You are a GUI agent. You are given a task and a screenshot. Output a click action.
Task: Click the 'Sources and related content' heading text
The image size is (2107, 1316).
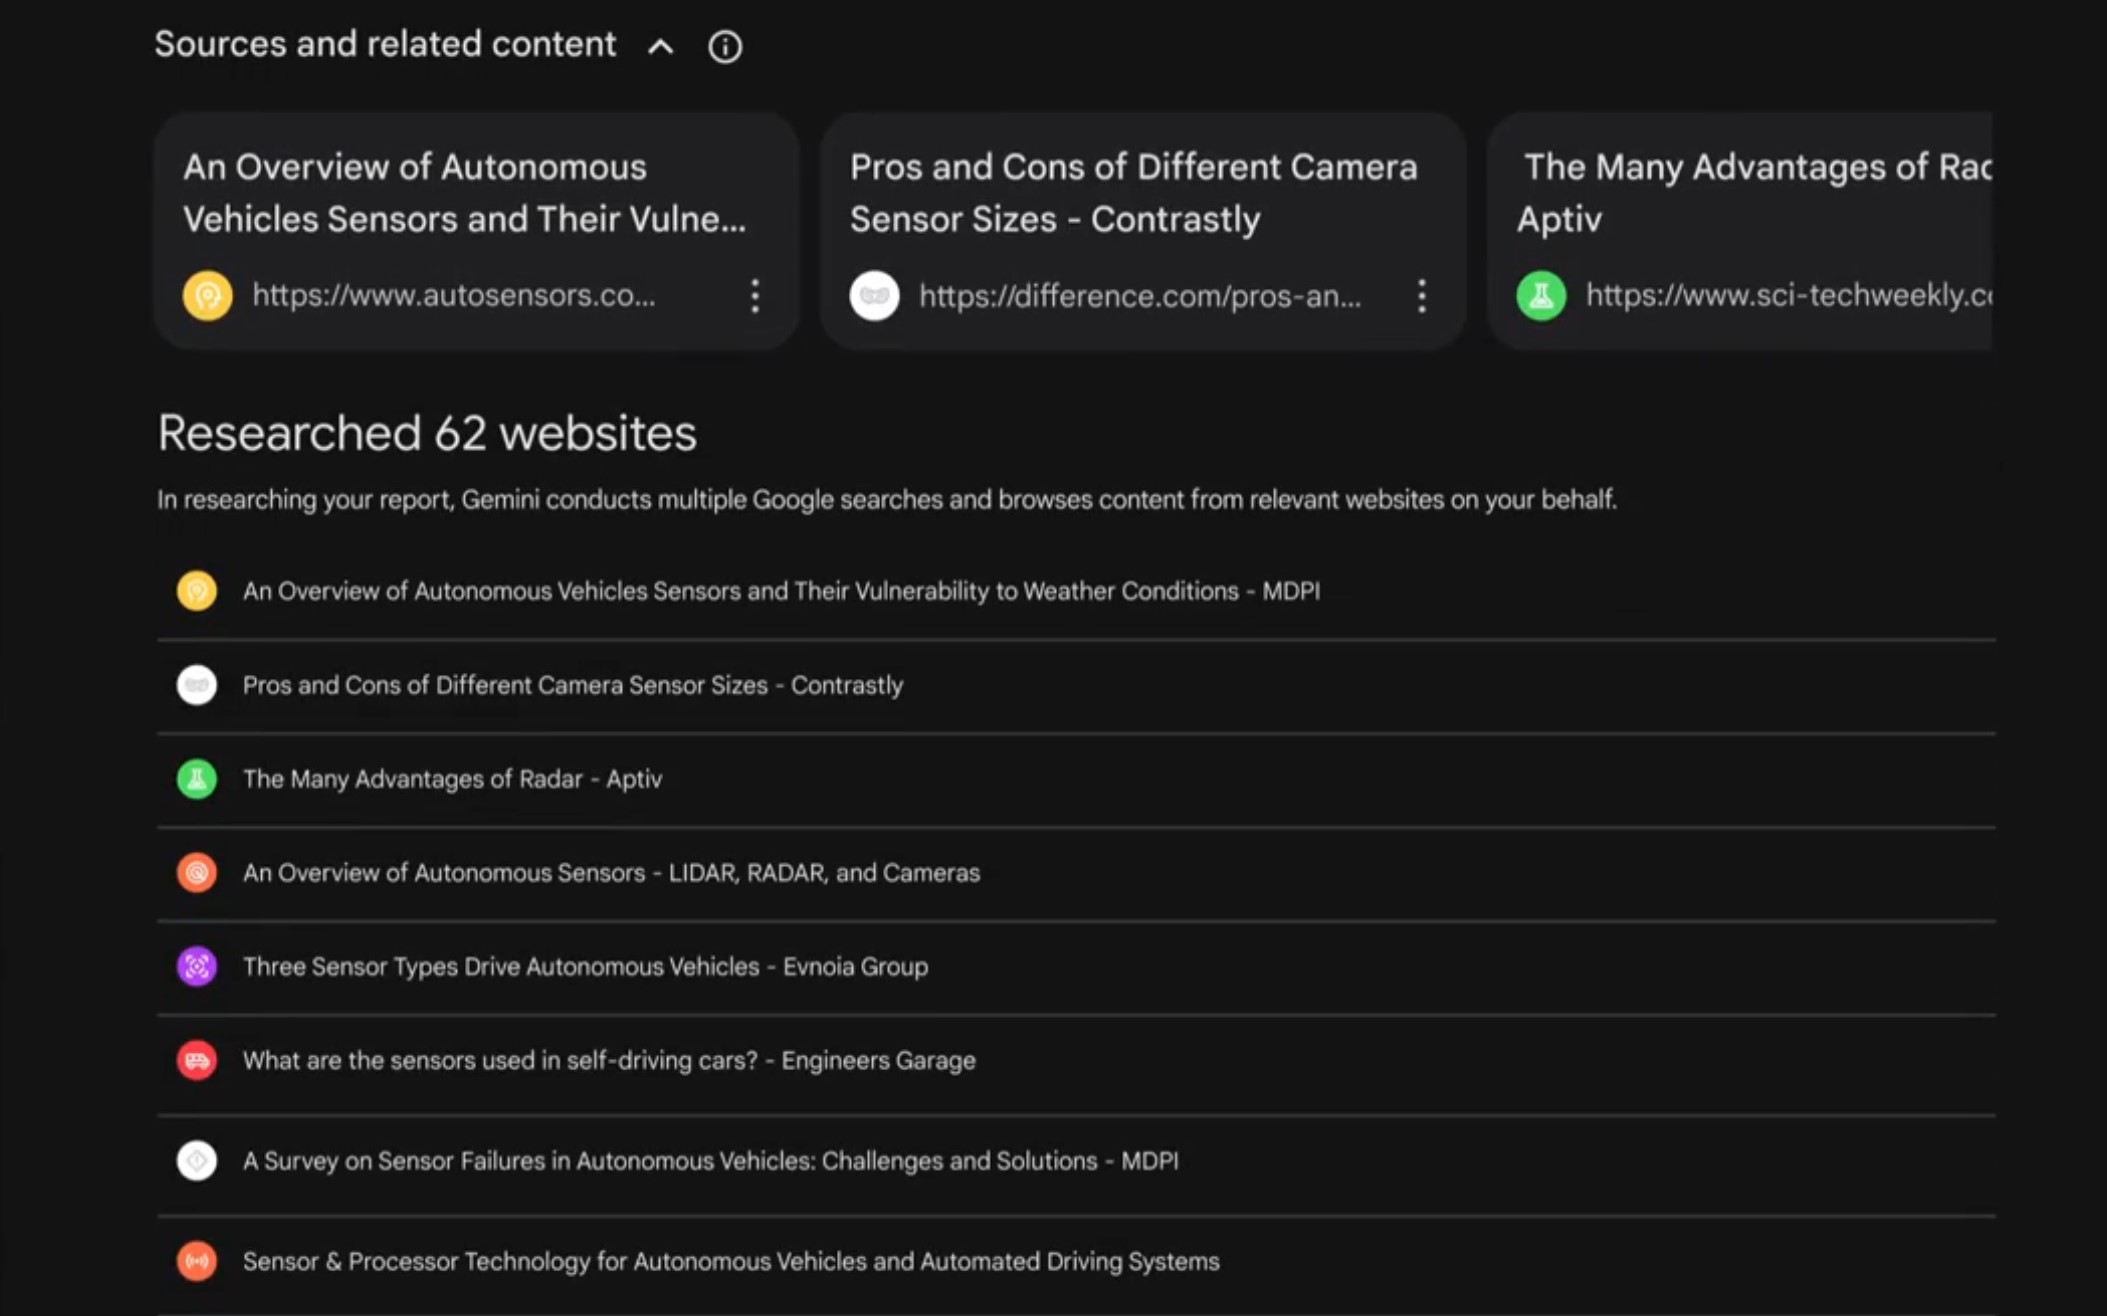(x=385, y=44)
